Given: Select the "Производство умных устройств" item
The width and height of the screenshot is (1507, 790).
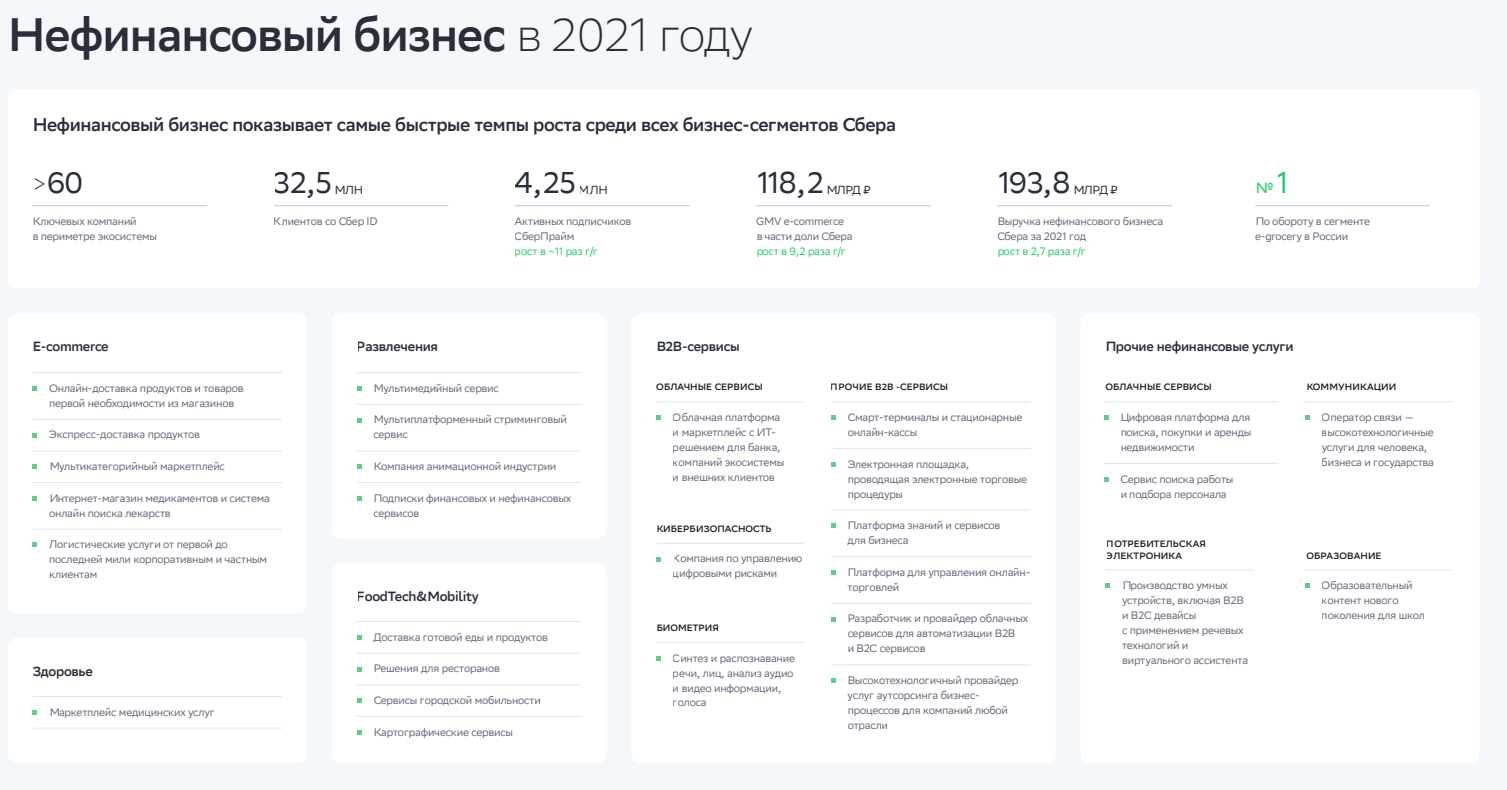Looking at the screenshot, I should [1184, 622].
